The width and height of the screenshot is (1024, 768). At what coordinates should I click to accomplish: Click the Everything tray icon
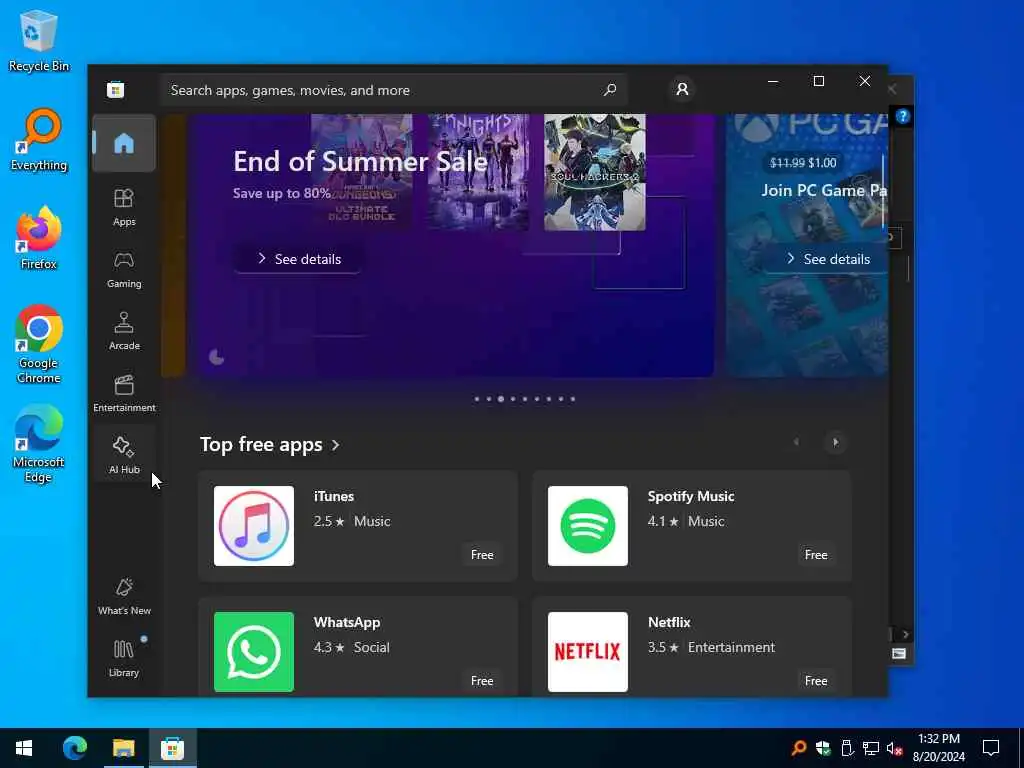799,748
